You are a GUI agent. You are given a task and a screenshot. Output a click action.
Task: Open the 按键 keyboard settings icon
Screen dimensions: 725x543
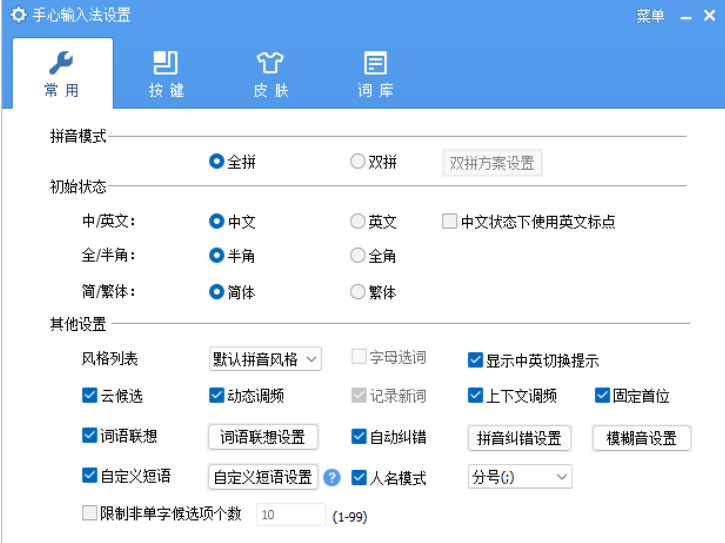166,63
